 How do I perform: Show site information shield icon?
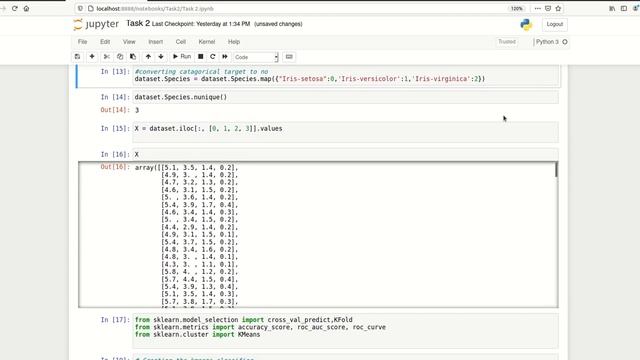(x=80, y=8)
